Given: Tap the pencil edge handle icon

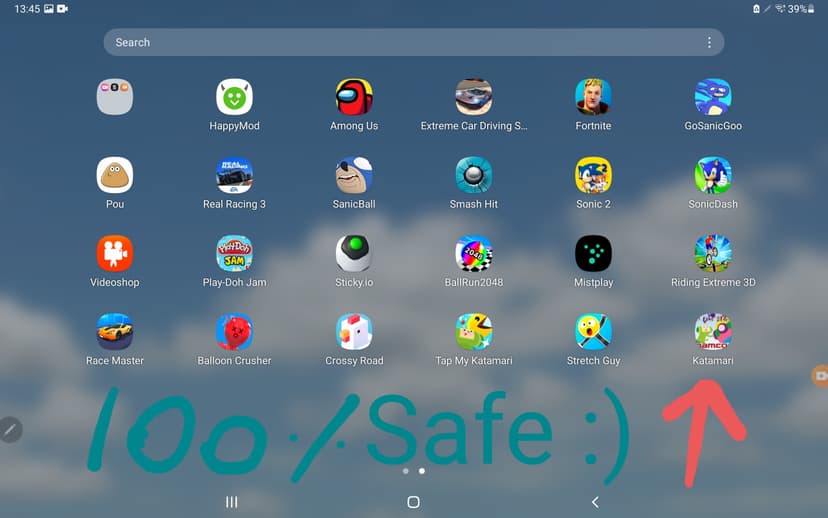Looking at the screenshot, I should 10,430.
